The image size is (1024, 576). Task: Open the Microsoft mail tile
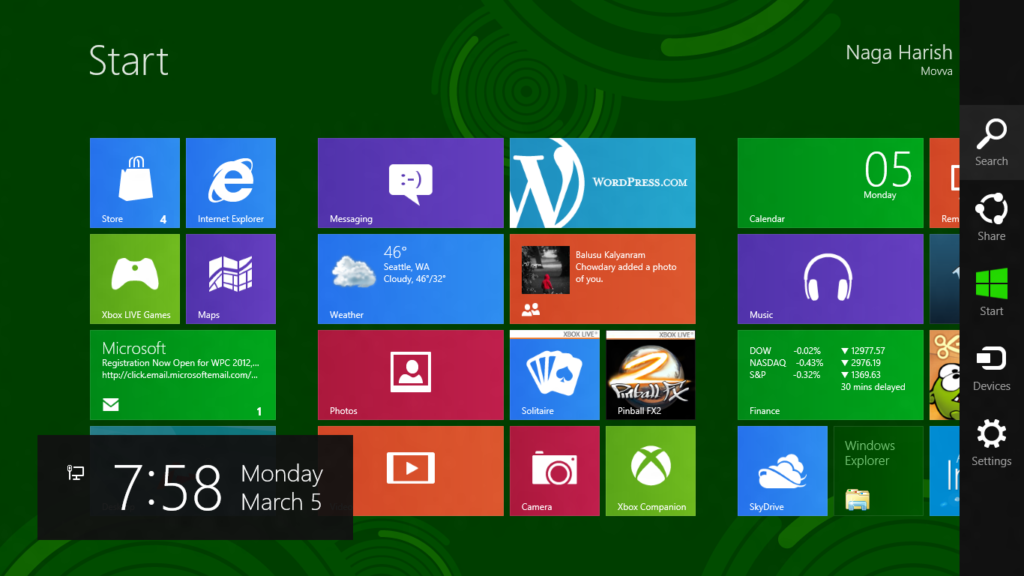tap(183, 375)
